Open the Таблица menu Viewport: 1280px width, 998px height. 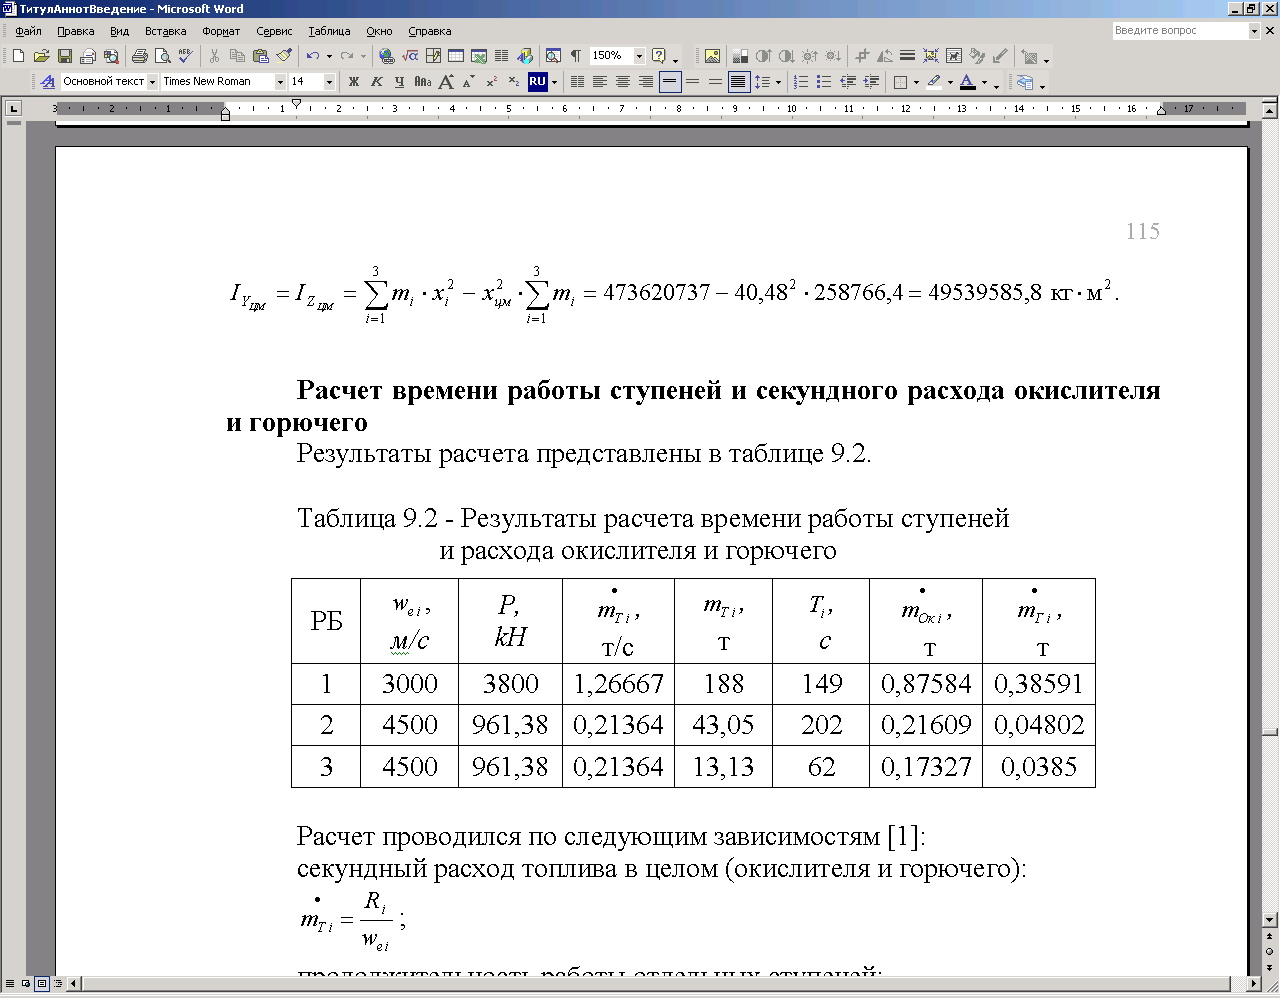[329, 31]
